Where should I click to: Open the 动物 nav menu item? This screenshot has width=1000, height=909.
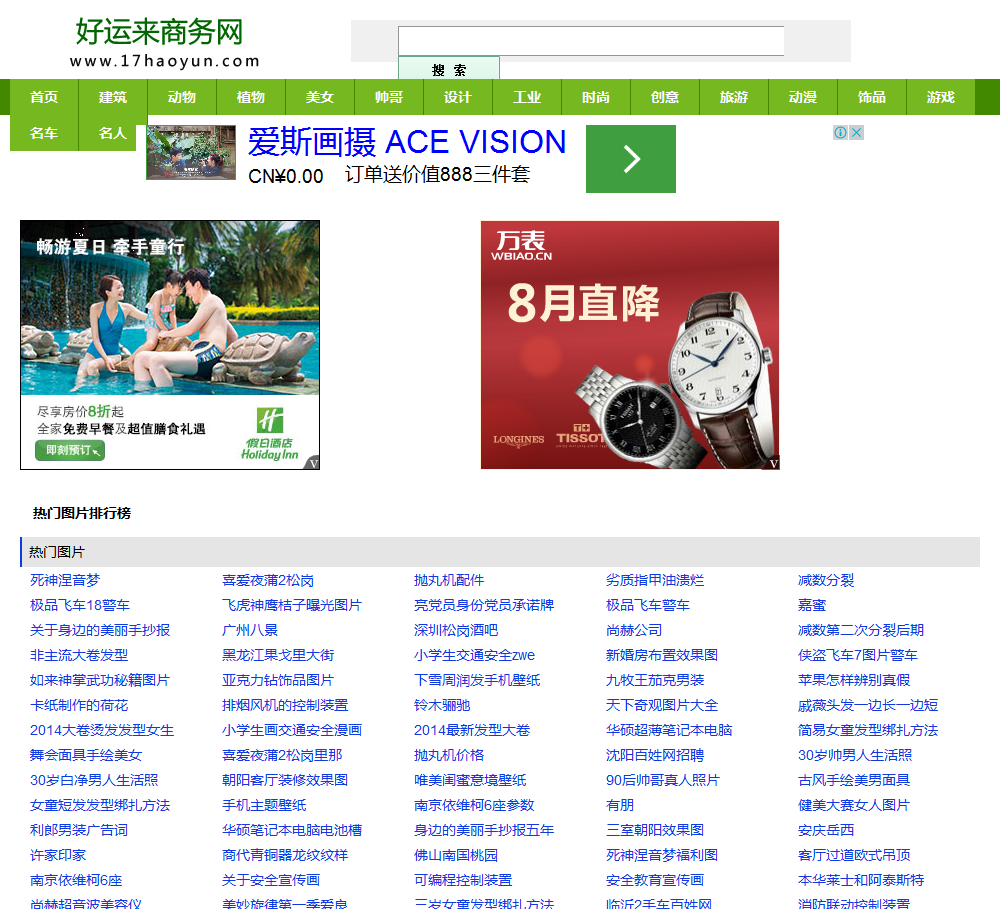182,97
